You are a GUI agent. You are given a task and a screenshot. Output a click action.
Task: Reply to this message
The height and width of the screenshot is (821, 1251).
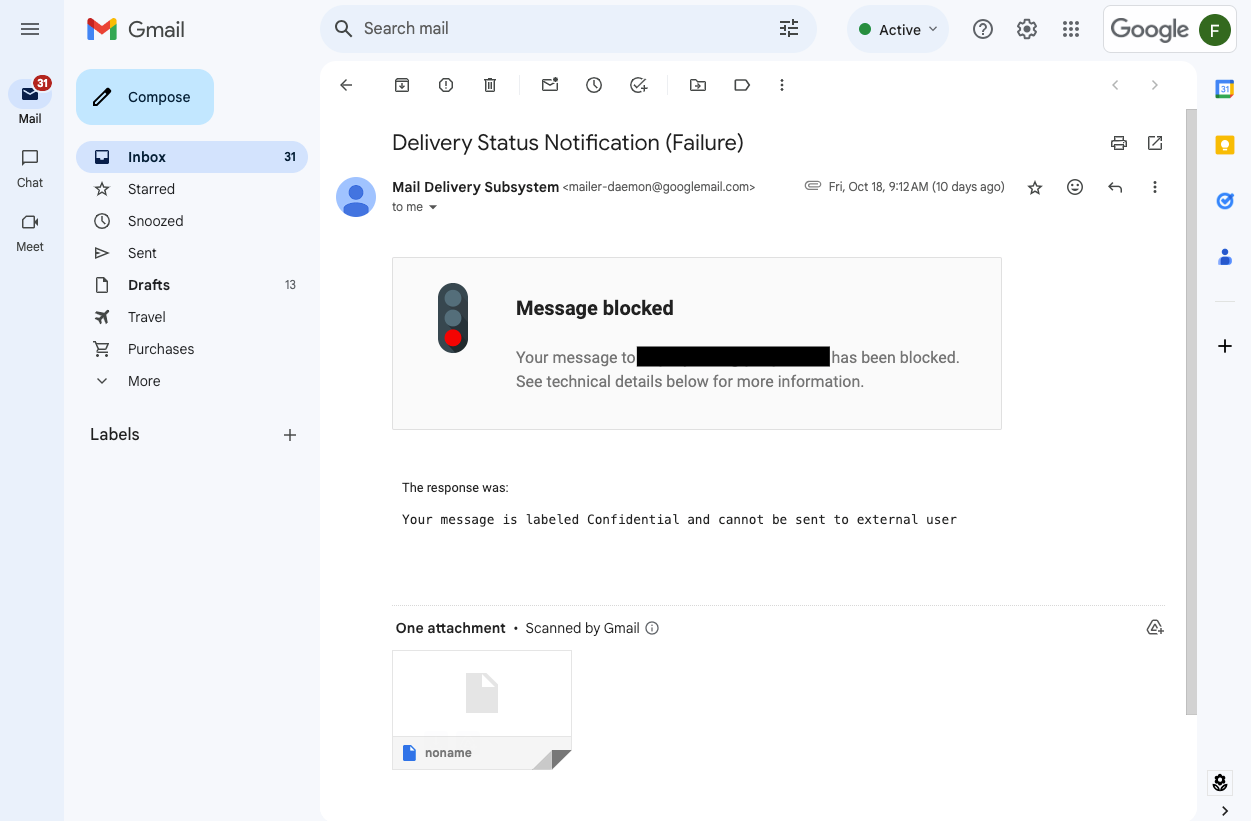pyautogui.click(x=1115, y=187)
